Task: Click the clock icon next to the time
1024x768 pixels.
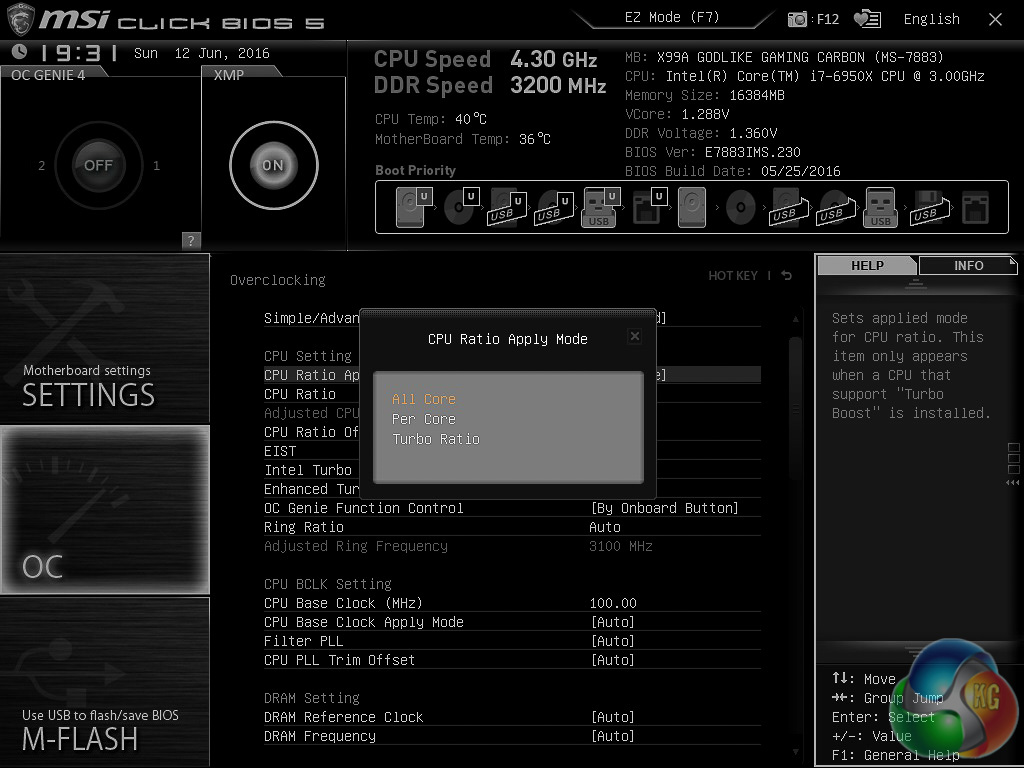Action: [x=19, y=53]
